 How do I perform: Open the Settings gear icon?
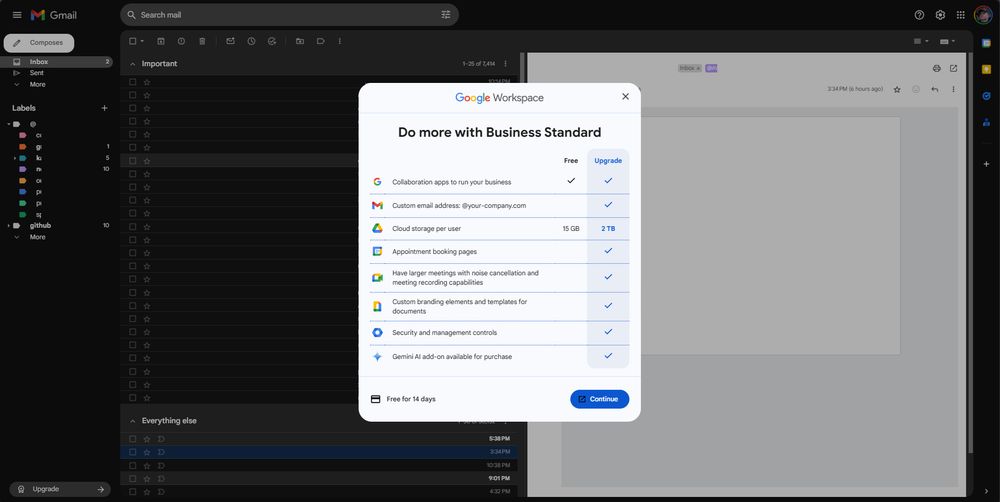940,15
